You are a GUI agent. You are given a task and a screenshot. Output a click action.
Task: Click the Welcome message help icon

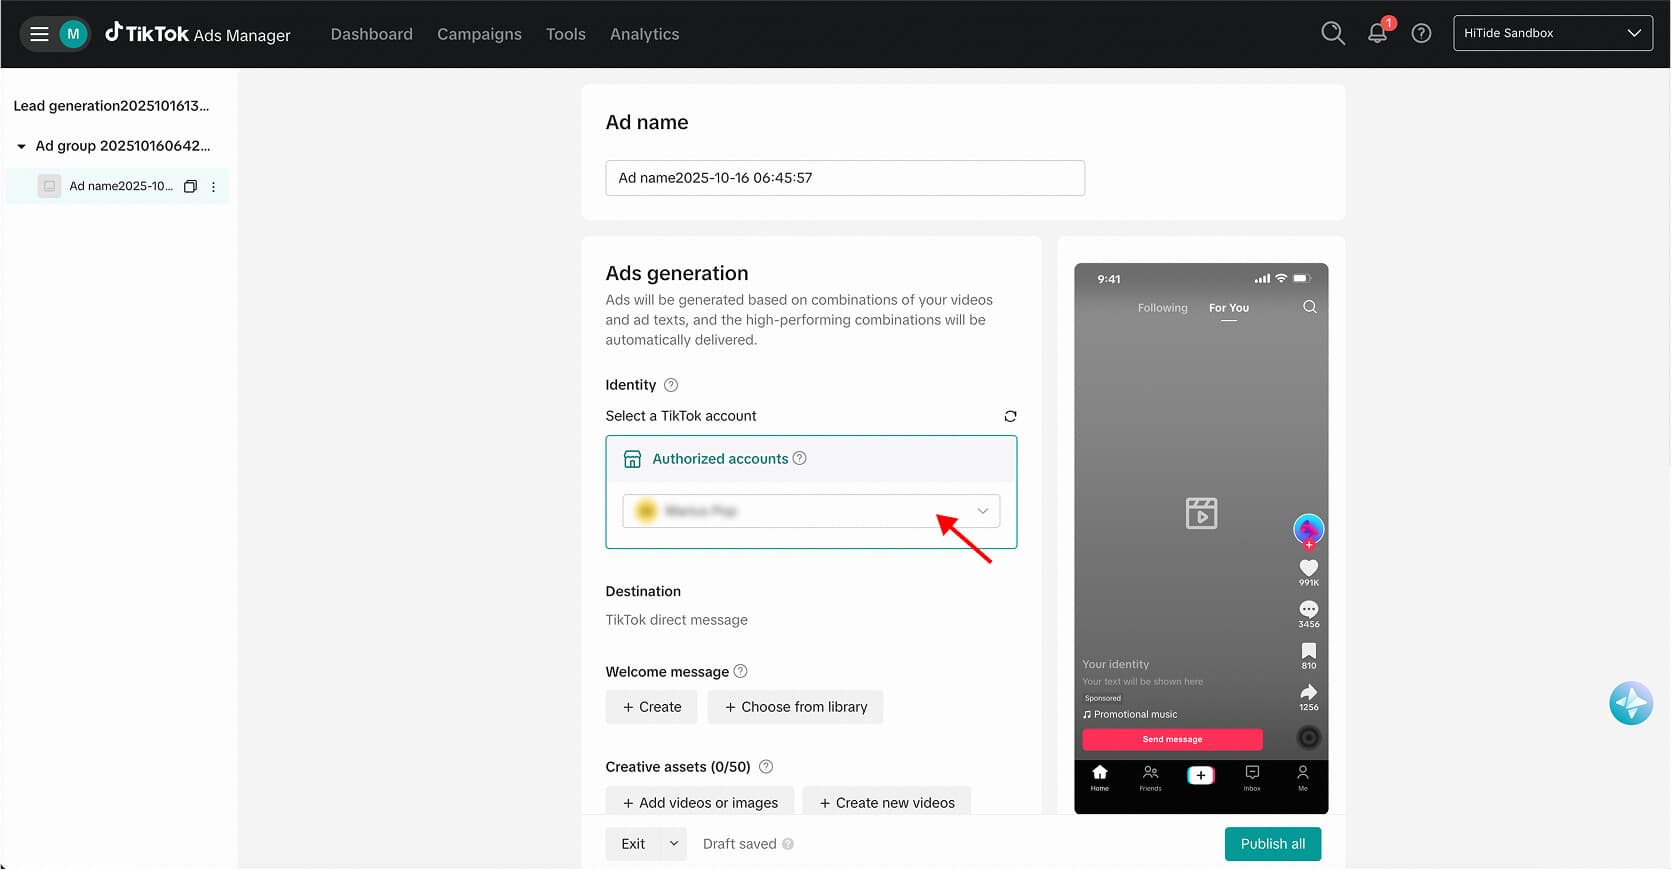coord(740,672)
